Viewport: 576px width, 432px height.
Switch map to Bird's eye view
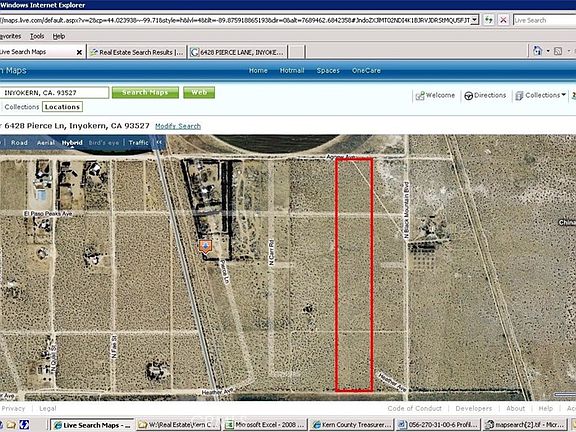click(104, 143)
